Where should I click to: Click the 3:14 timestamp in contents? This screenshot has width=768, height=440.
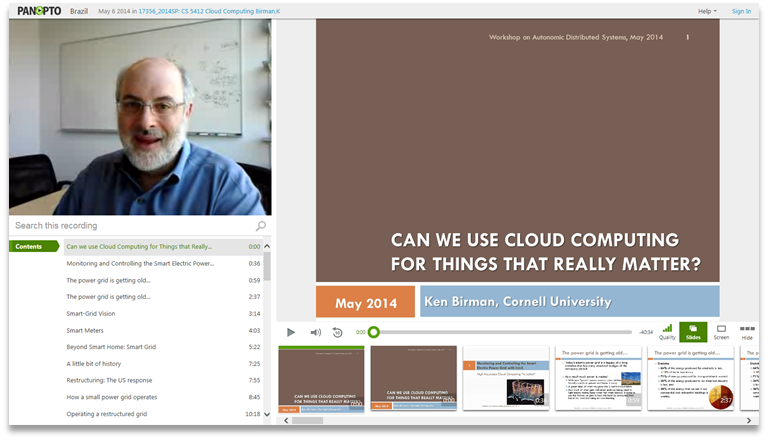tap(254, 314)
